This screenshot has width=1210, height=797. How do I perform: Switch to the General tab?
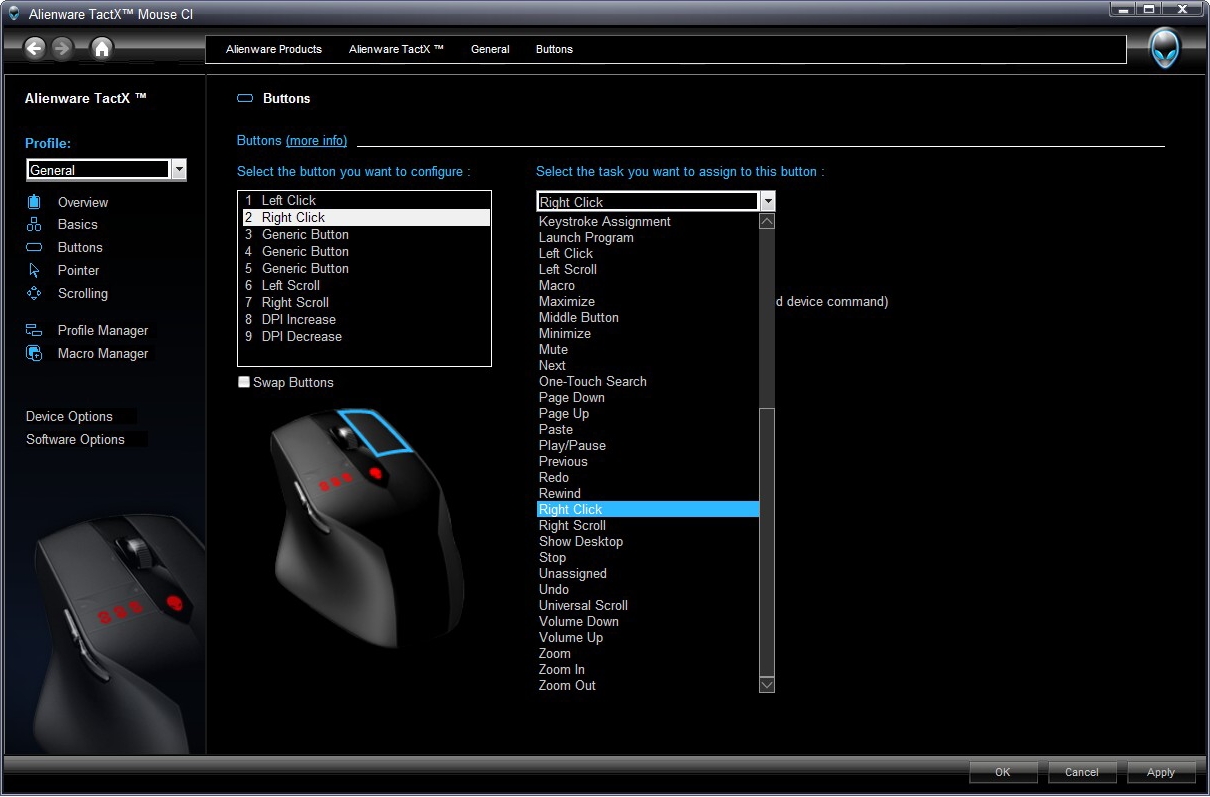[x=490, y=49]
